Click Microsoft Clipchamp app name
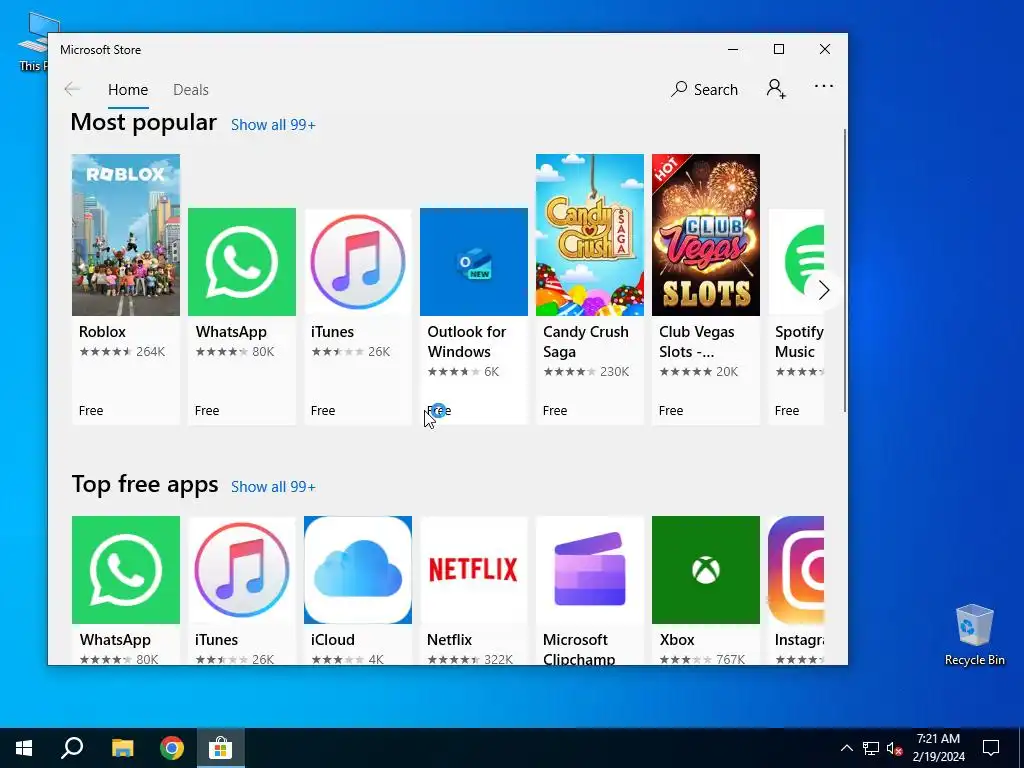This screenshot has height=768, width=1024. [579, 649]
